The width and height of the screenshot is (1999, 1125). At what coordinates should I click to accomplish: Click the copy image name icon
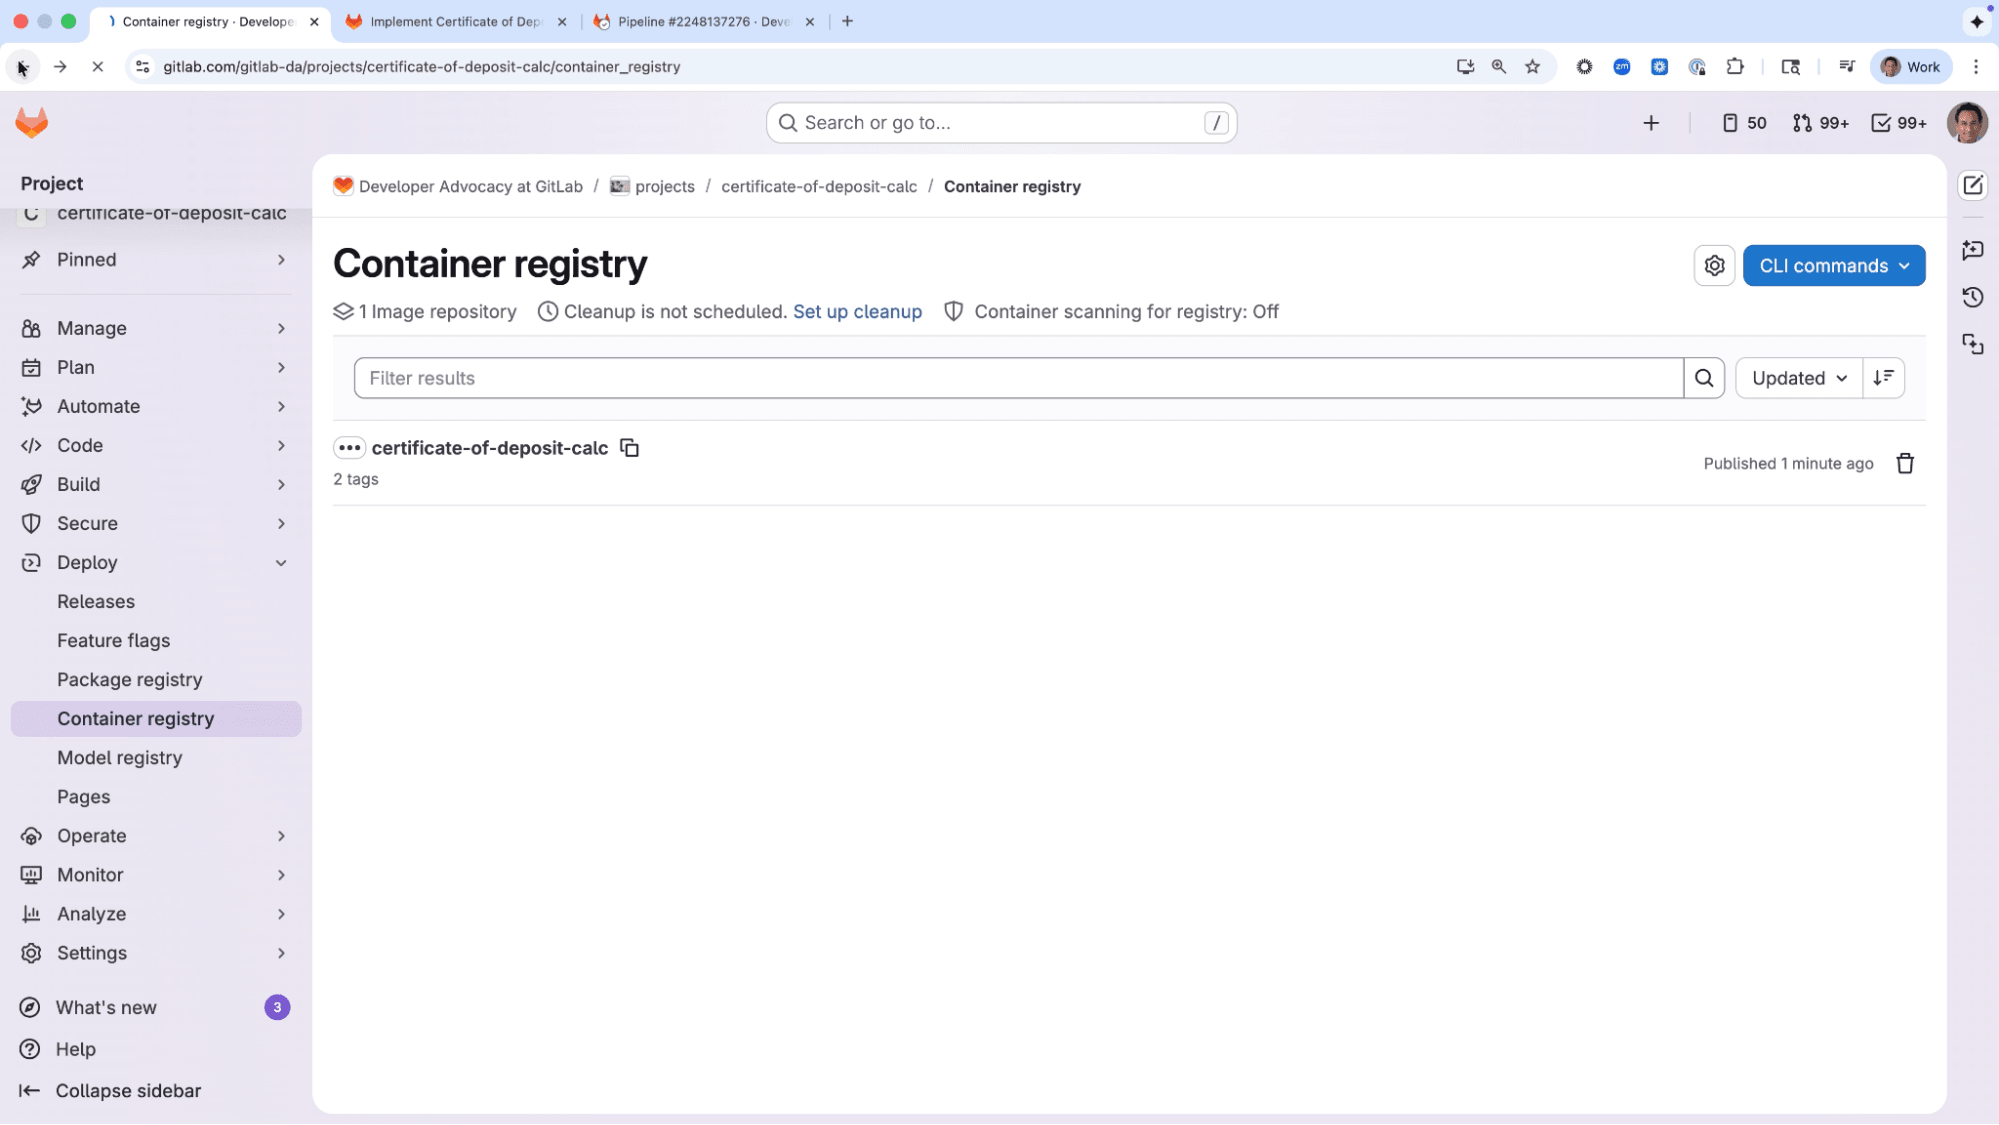(x=630, y=448)
